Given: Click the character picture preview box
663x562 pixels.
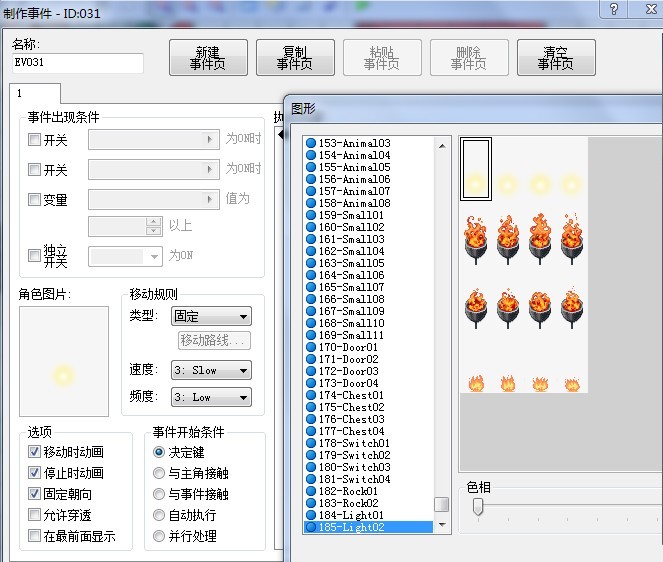Looking at the screenshot, I should [x=64, y=362].
